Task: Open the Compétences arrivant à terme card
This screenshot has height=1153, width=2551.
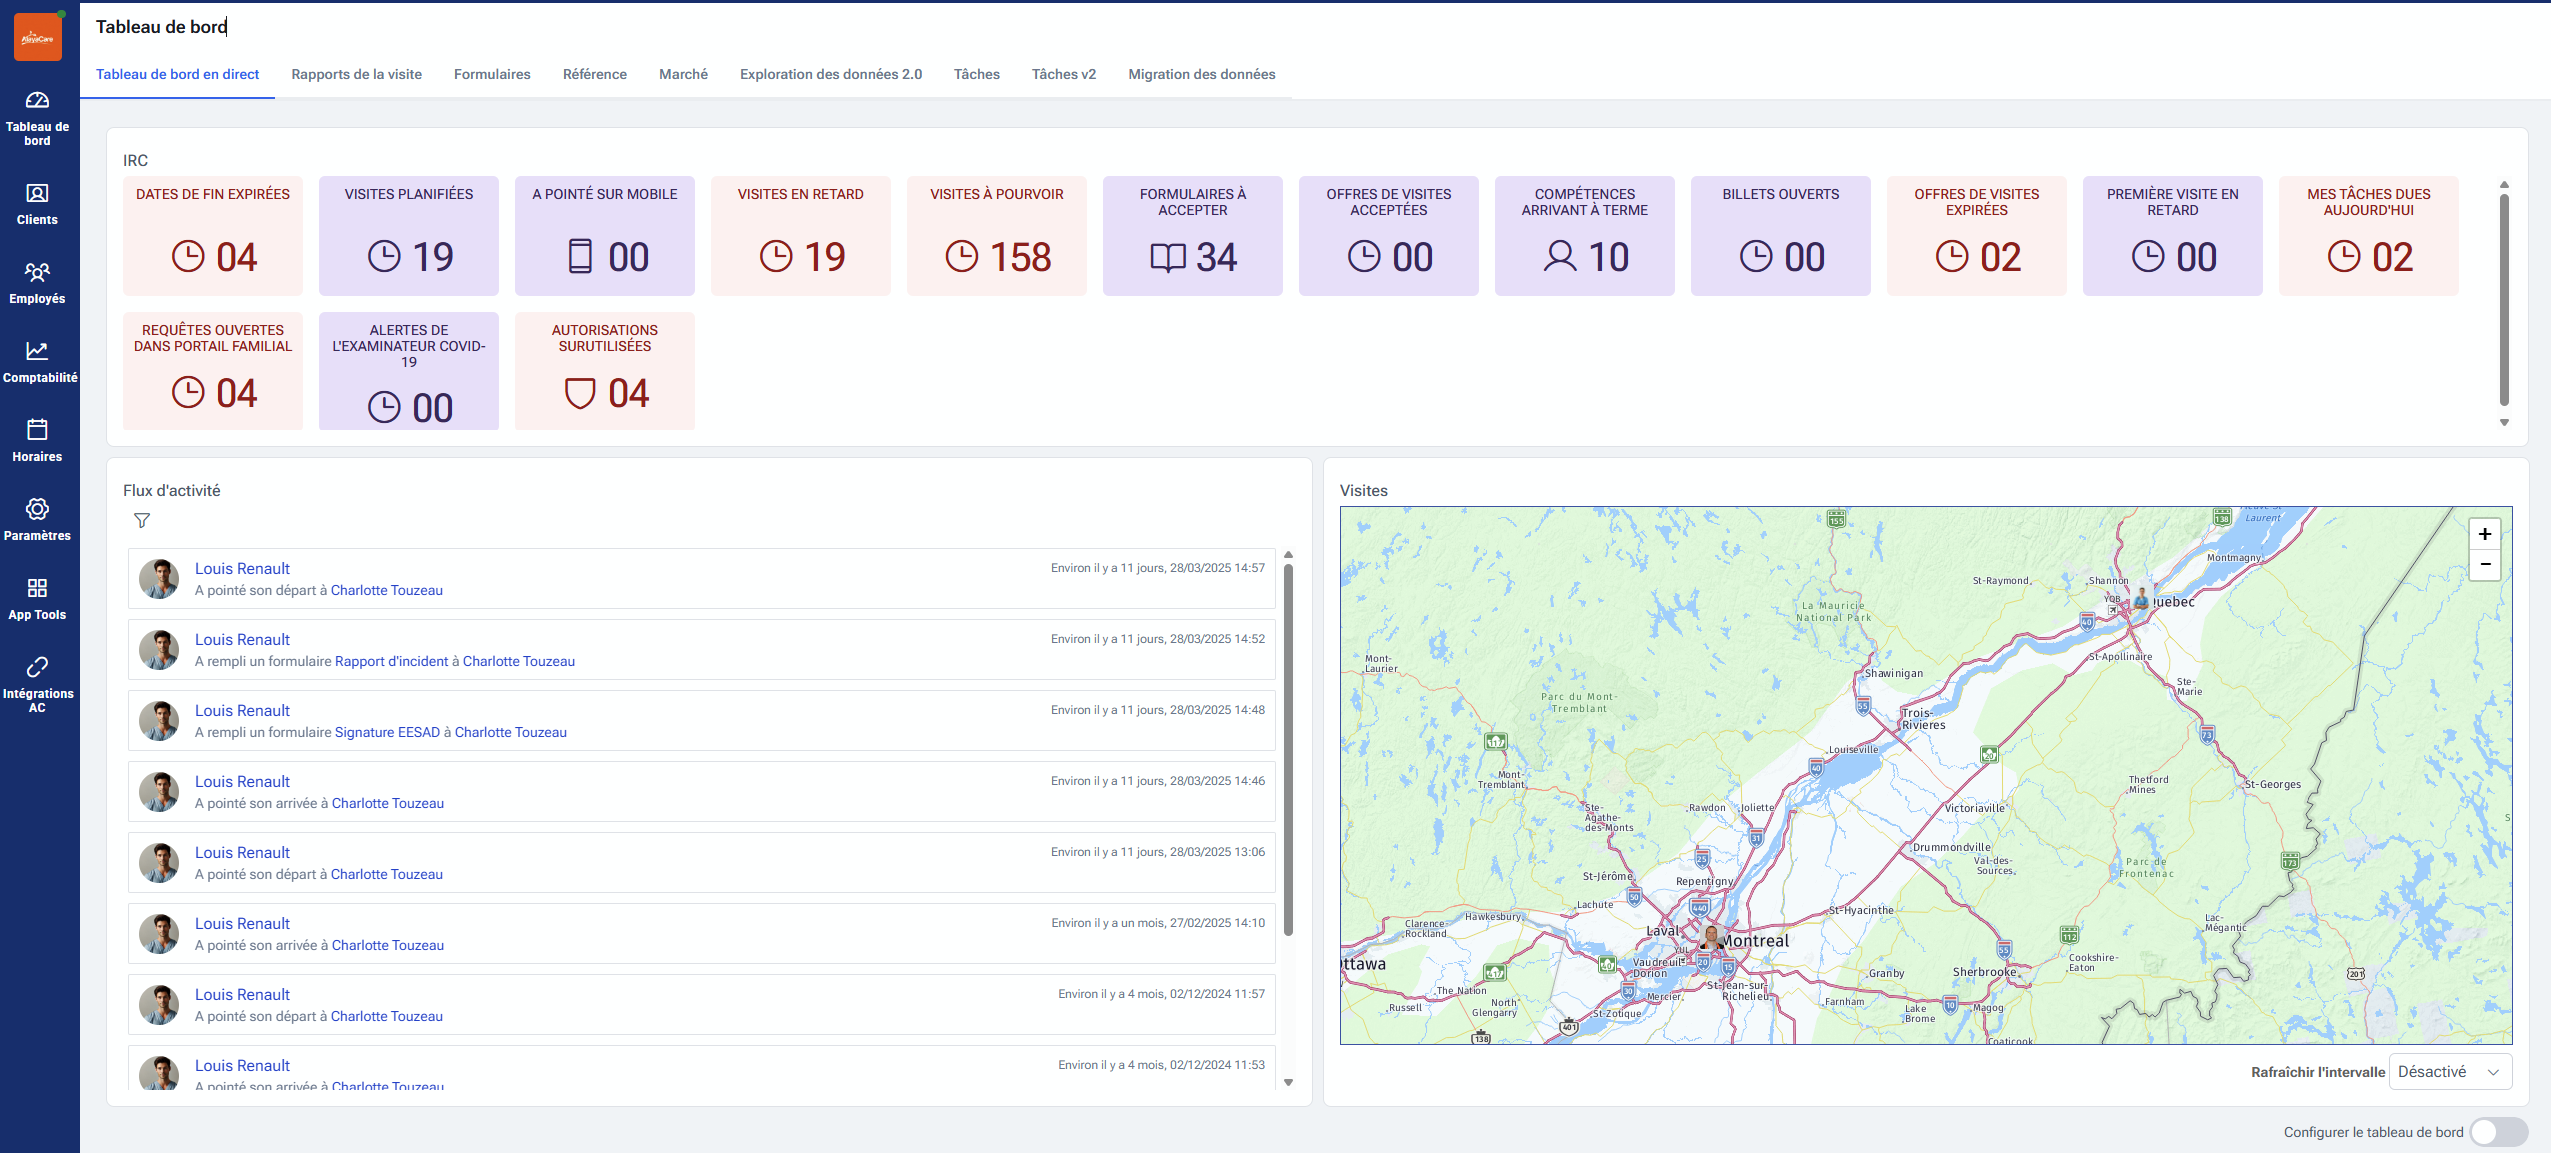Action: 1585,236
